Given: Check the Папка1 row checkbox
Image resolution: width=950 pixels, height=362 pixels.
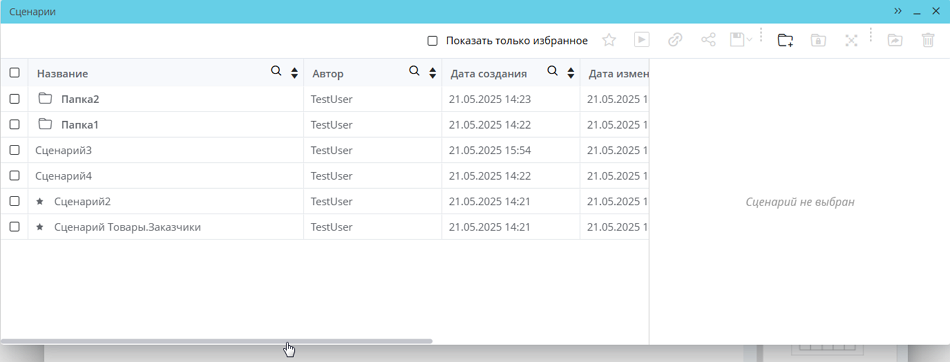Looking at the screenshot, I should (x=15, y=124).
